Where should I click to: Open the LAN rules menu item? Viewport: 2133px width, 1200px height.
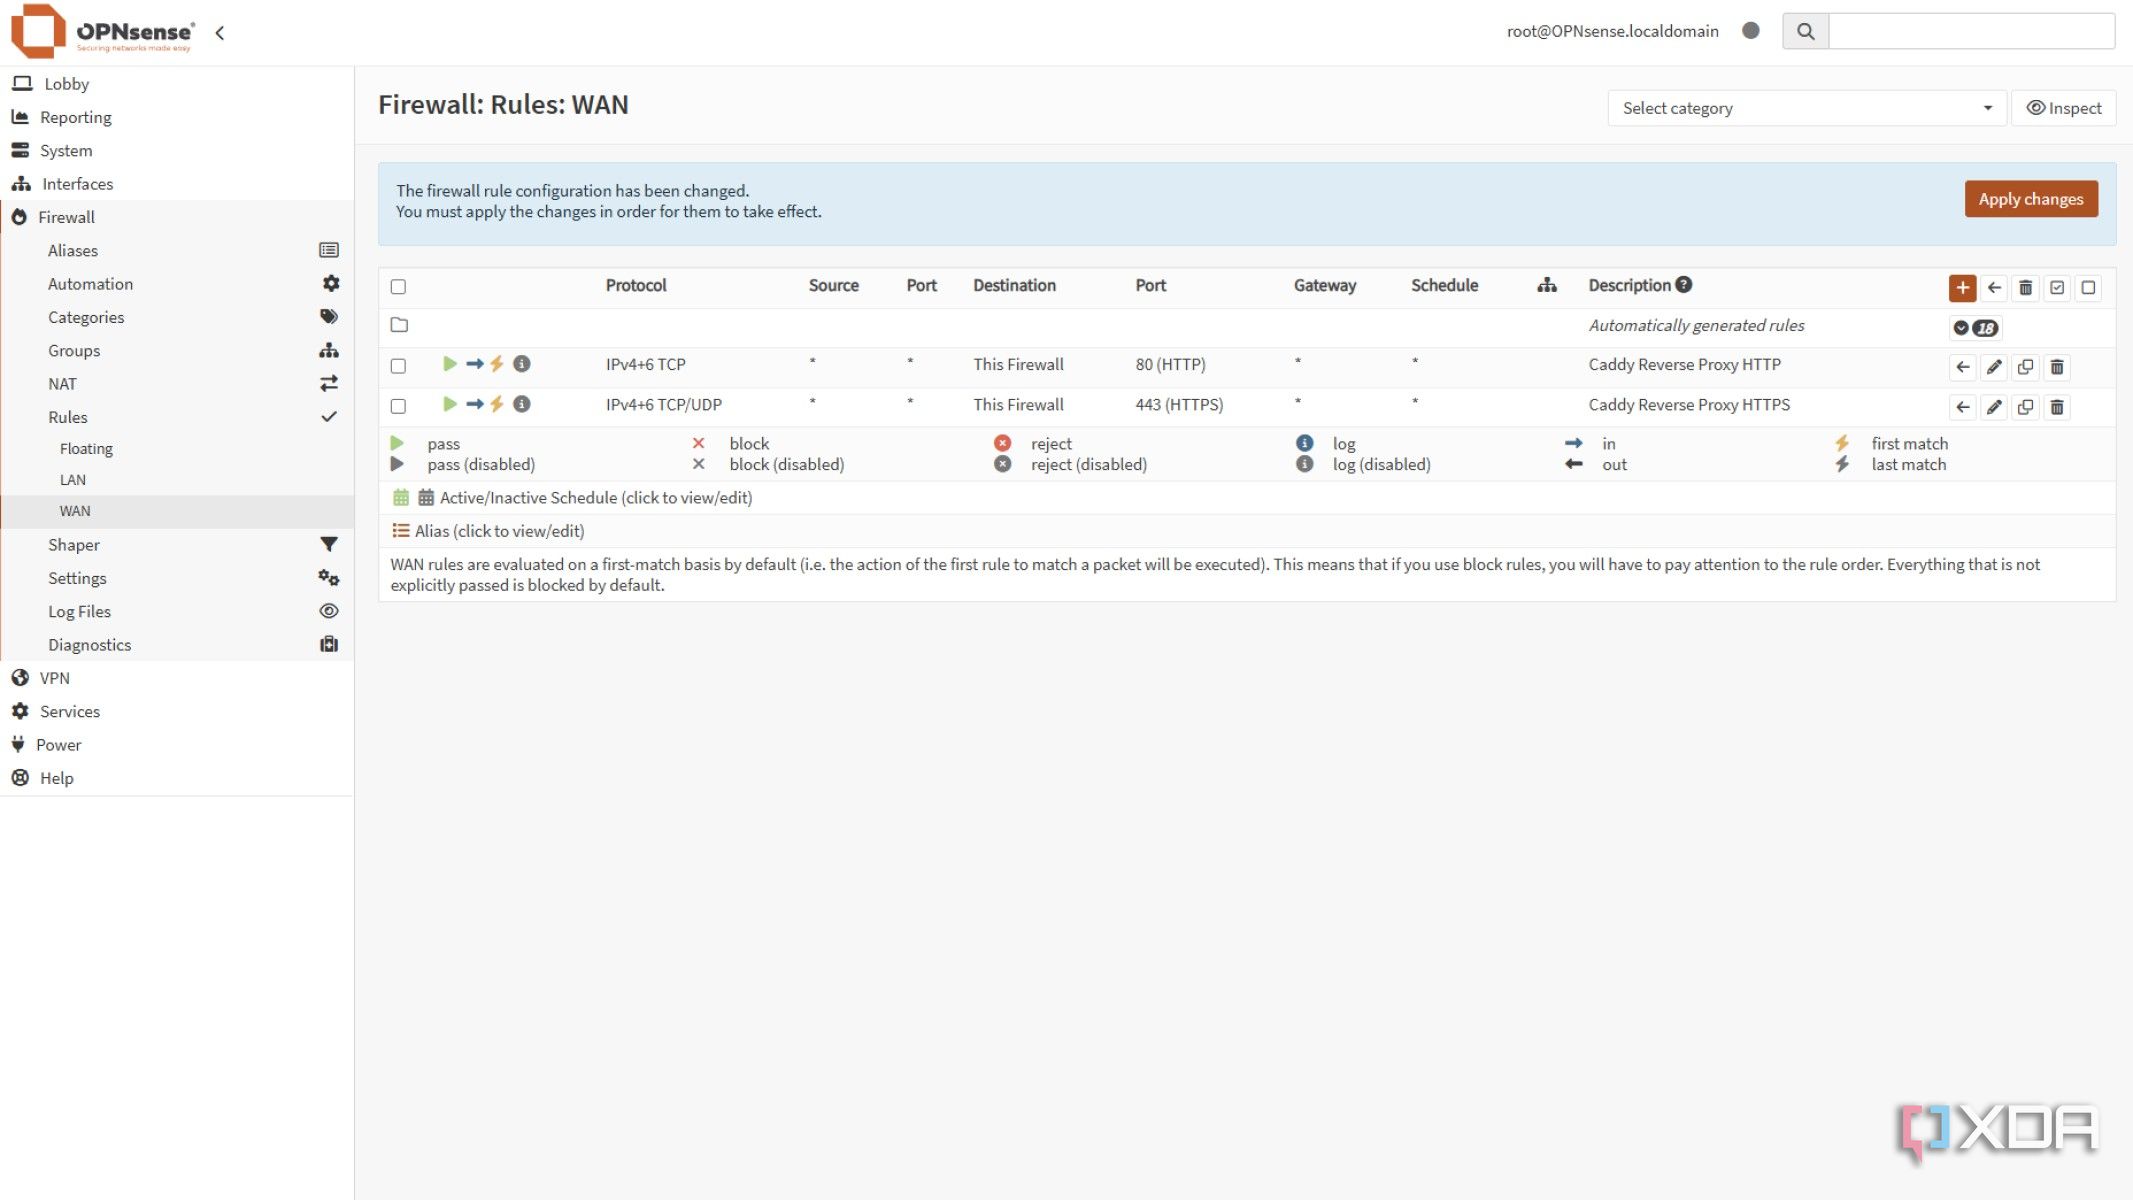coord(73,480)
